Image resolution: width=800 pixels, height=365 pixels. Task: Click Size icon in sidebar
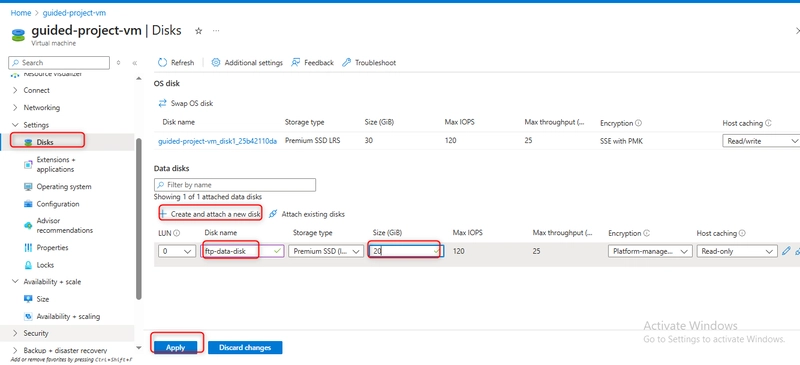coord(28,299)
